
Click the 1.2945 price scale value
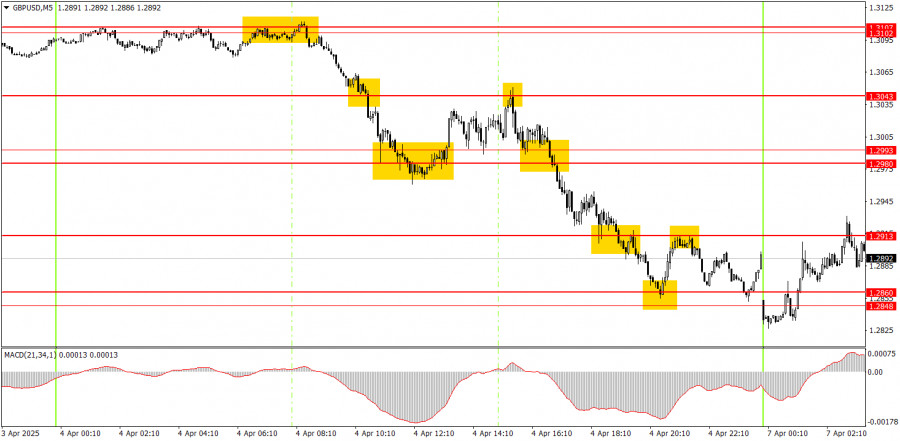[x=882, y=202]
